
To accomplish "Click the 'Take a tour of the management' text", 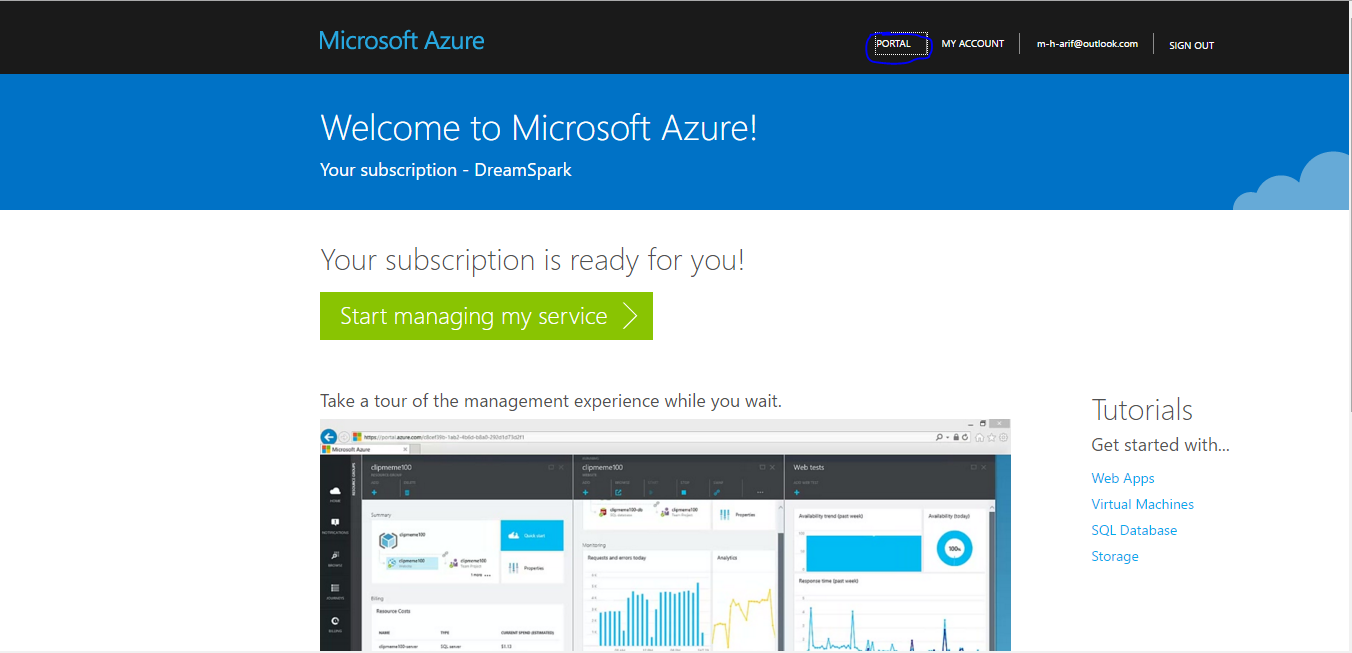I will click(551, 401).
